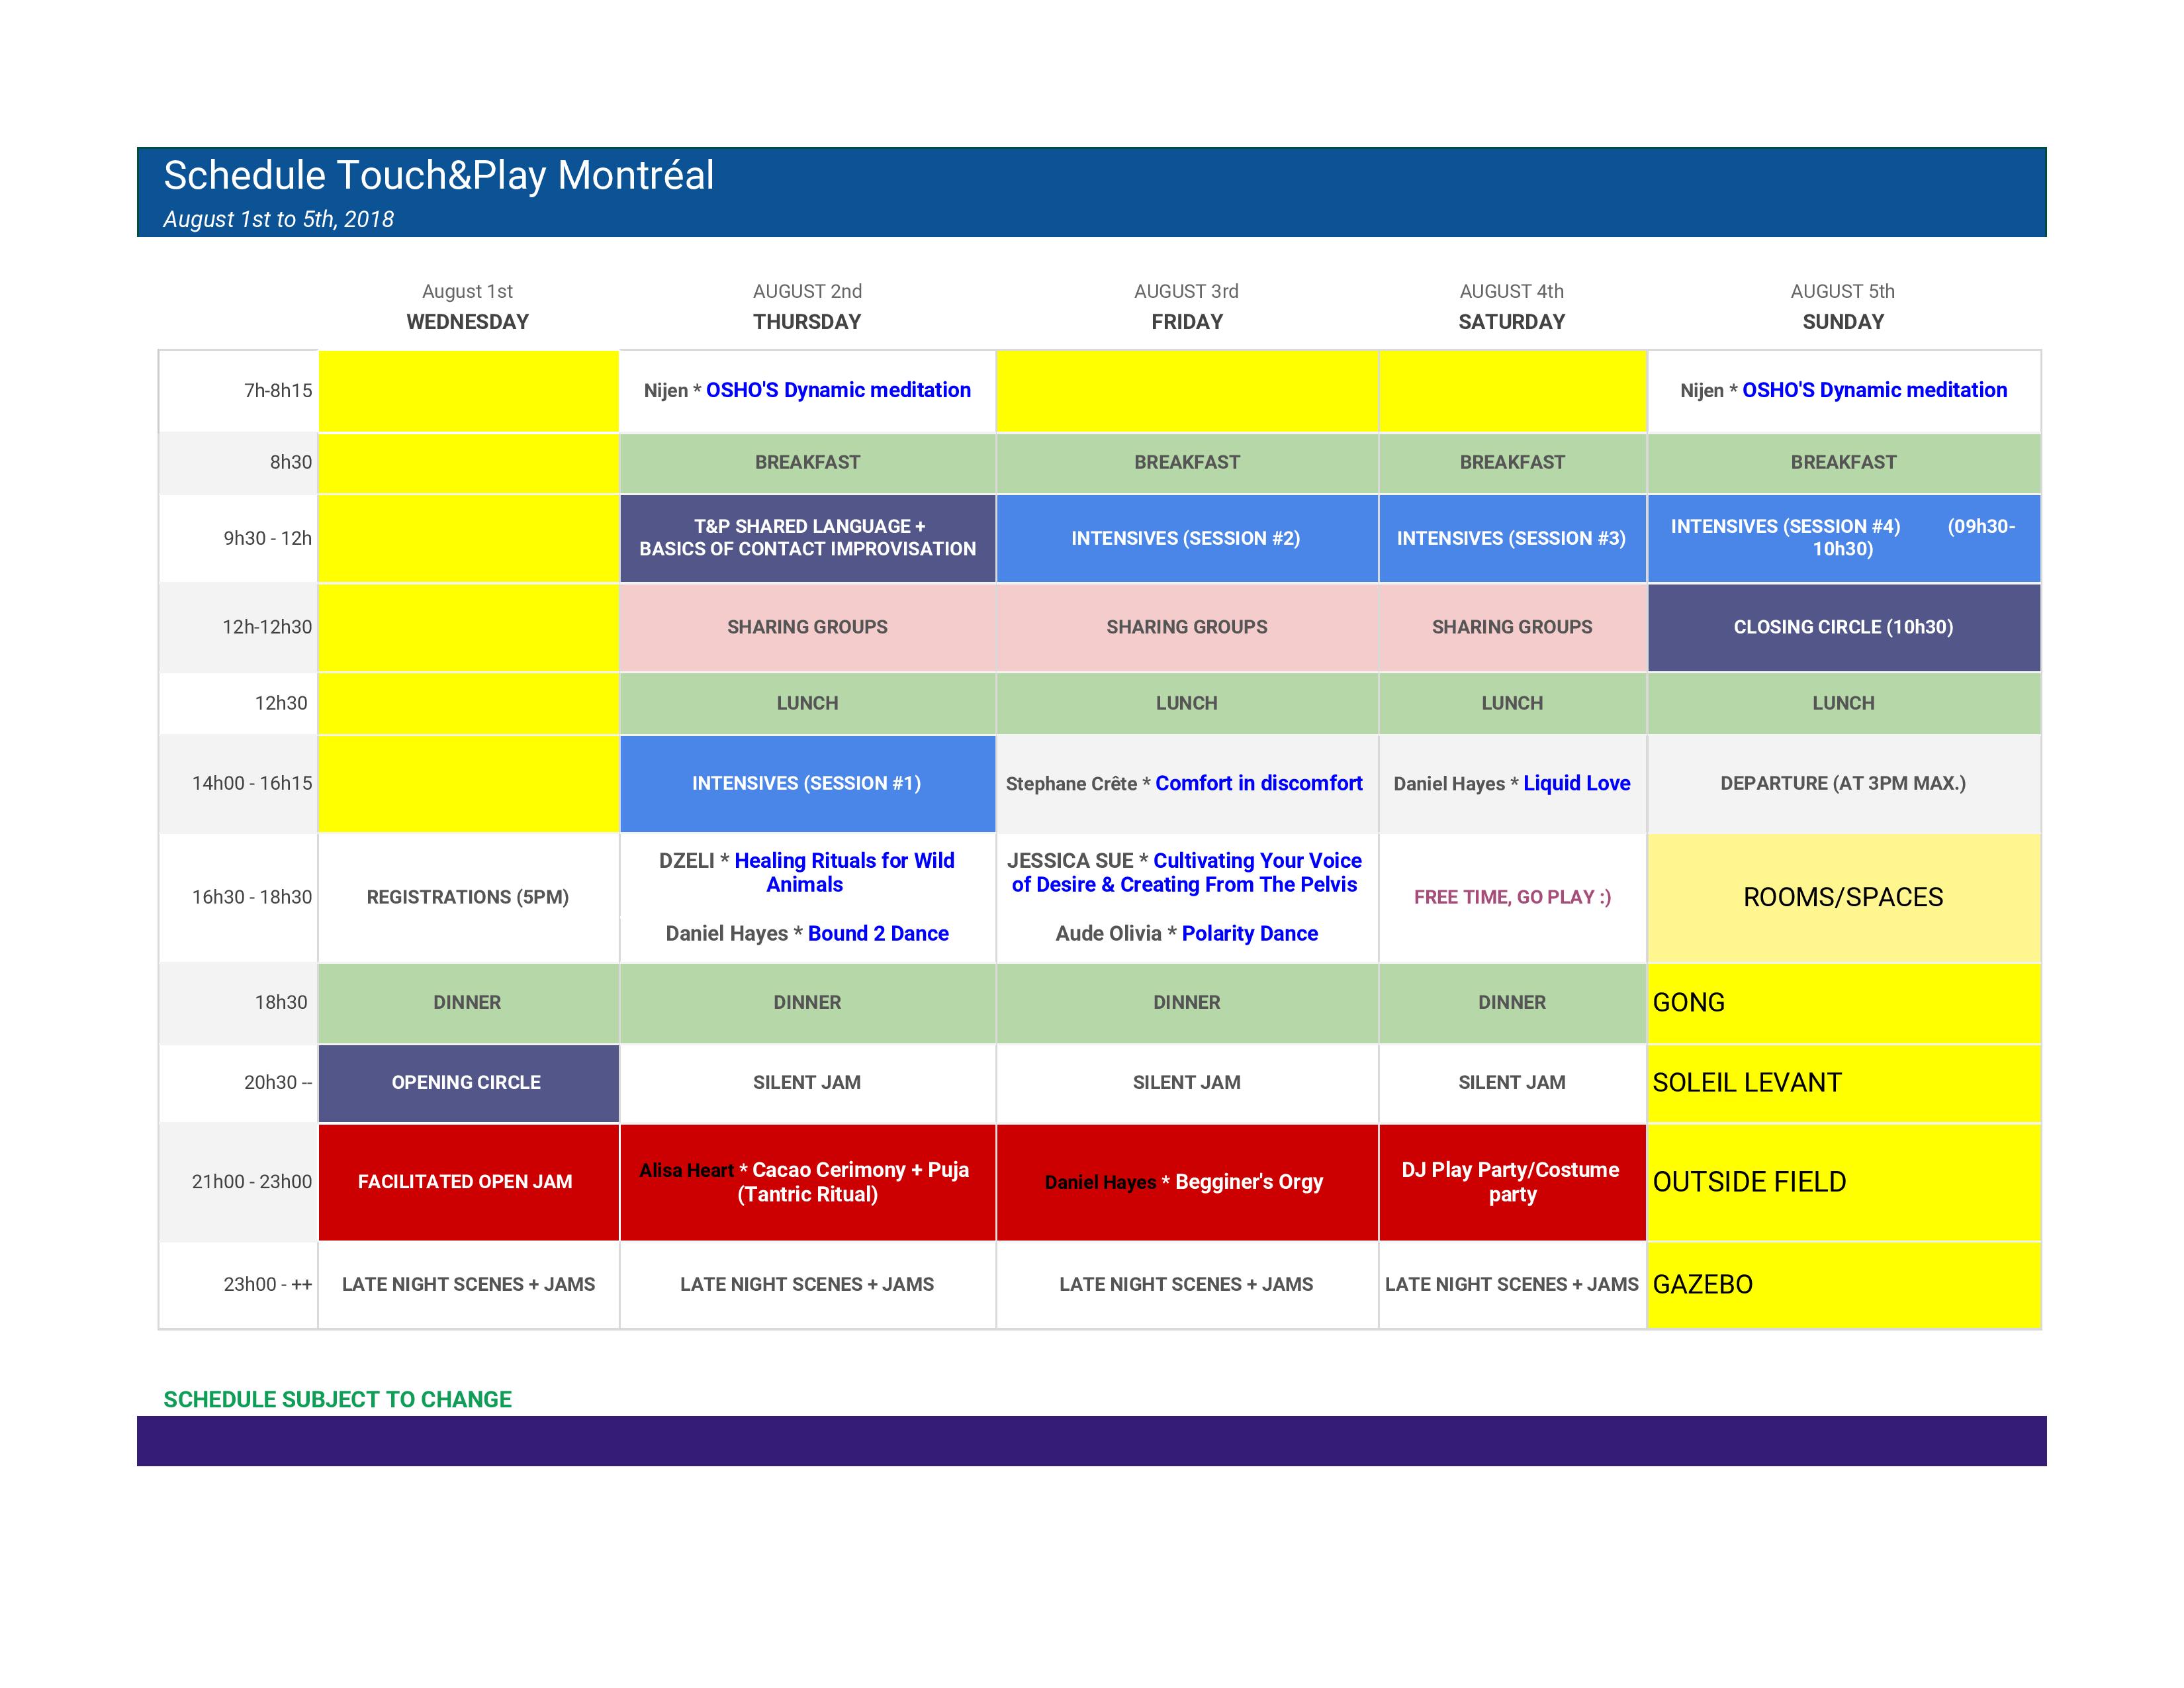Select the FREE TIME, GO PLAY cell

coord(1511,897)
